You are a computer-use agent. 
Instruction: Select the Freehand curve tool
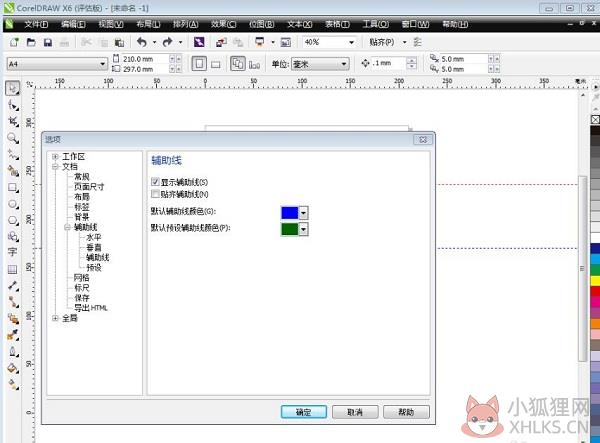(13, 155)
